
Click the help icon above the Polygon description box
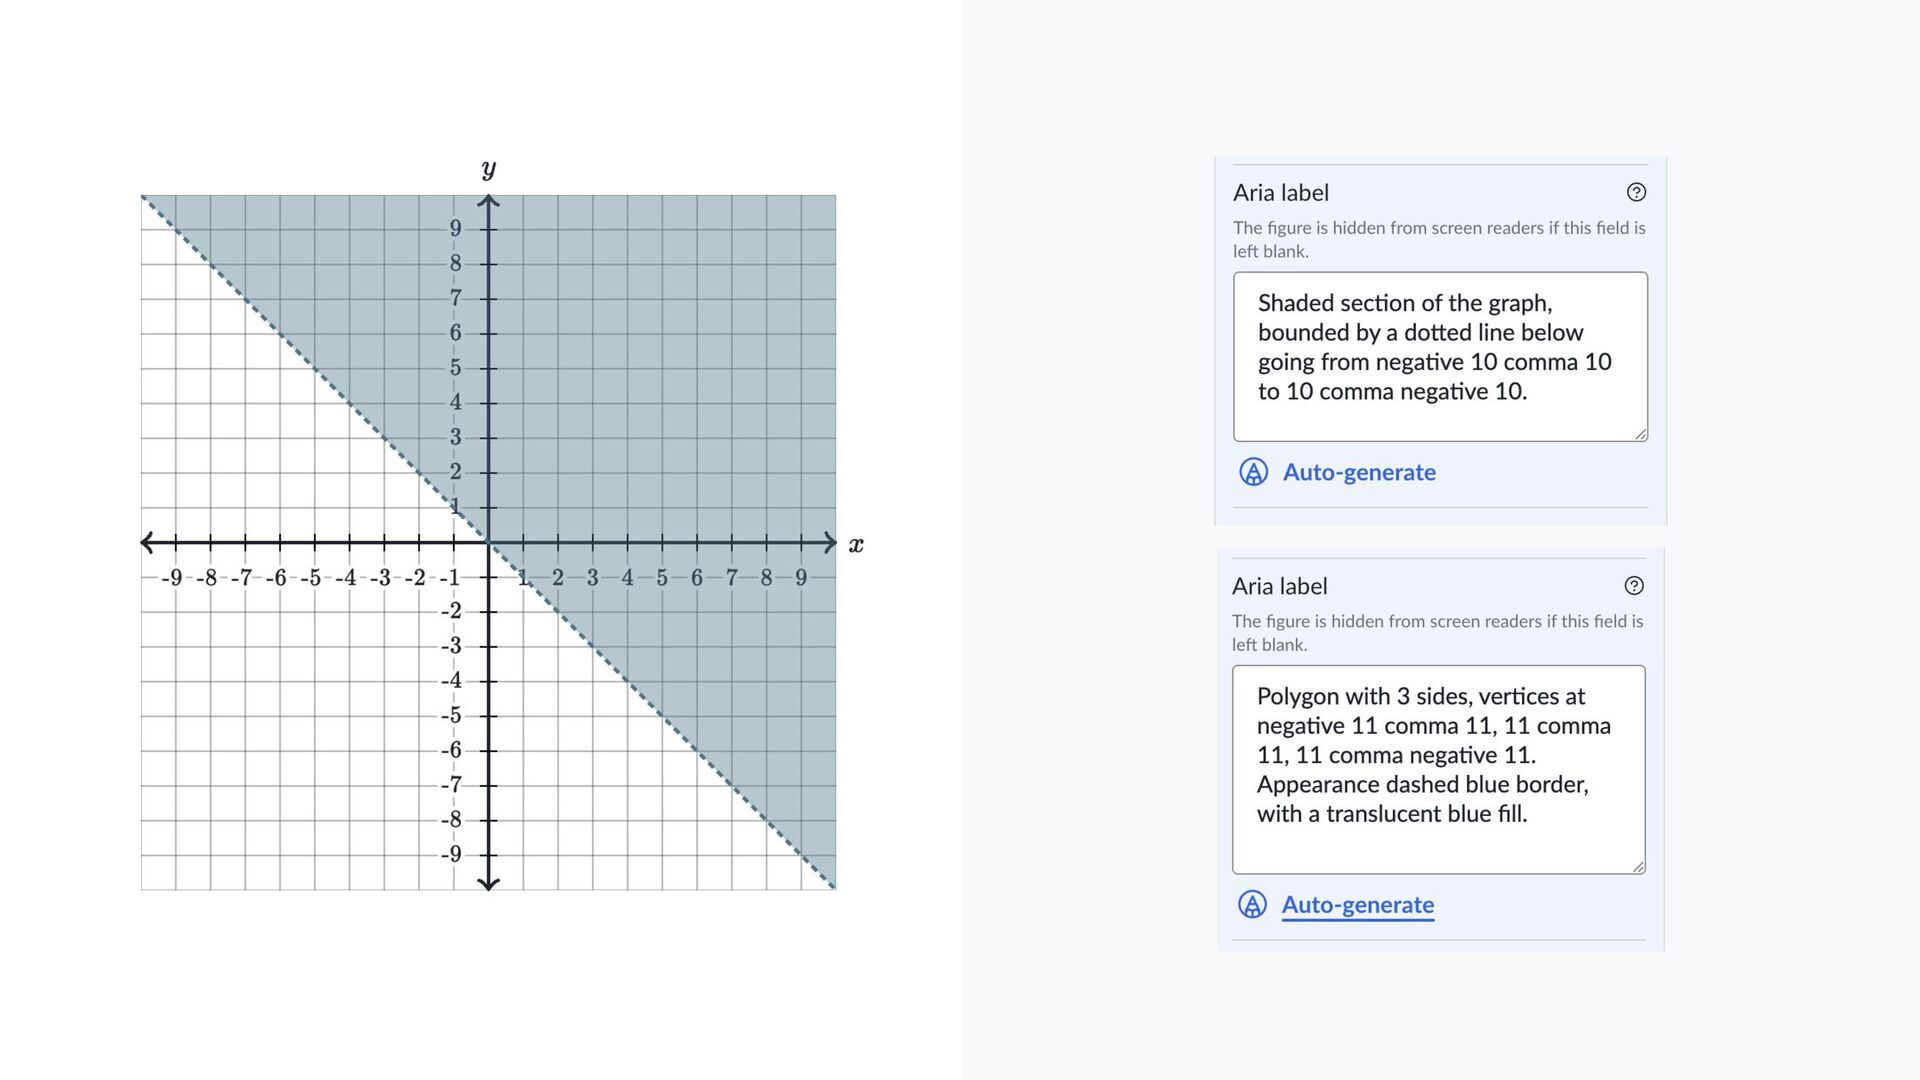(x=1634, y=586)
